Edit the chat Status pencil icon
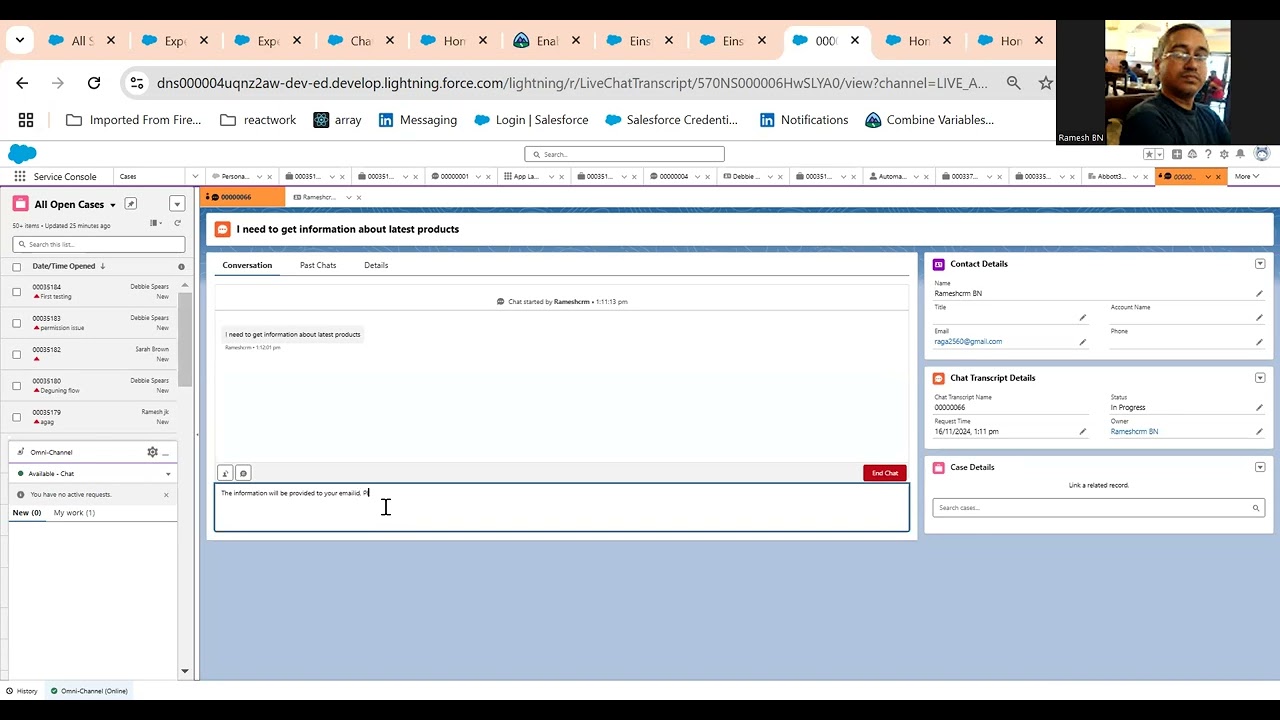 [x=1259, y=408]
